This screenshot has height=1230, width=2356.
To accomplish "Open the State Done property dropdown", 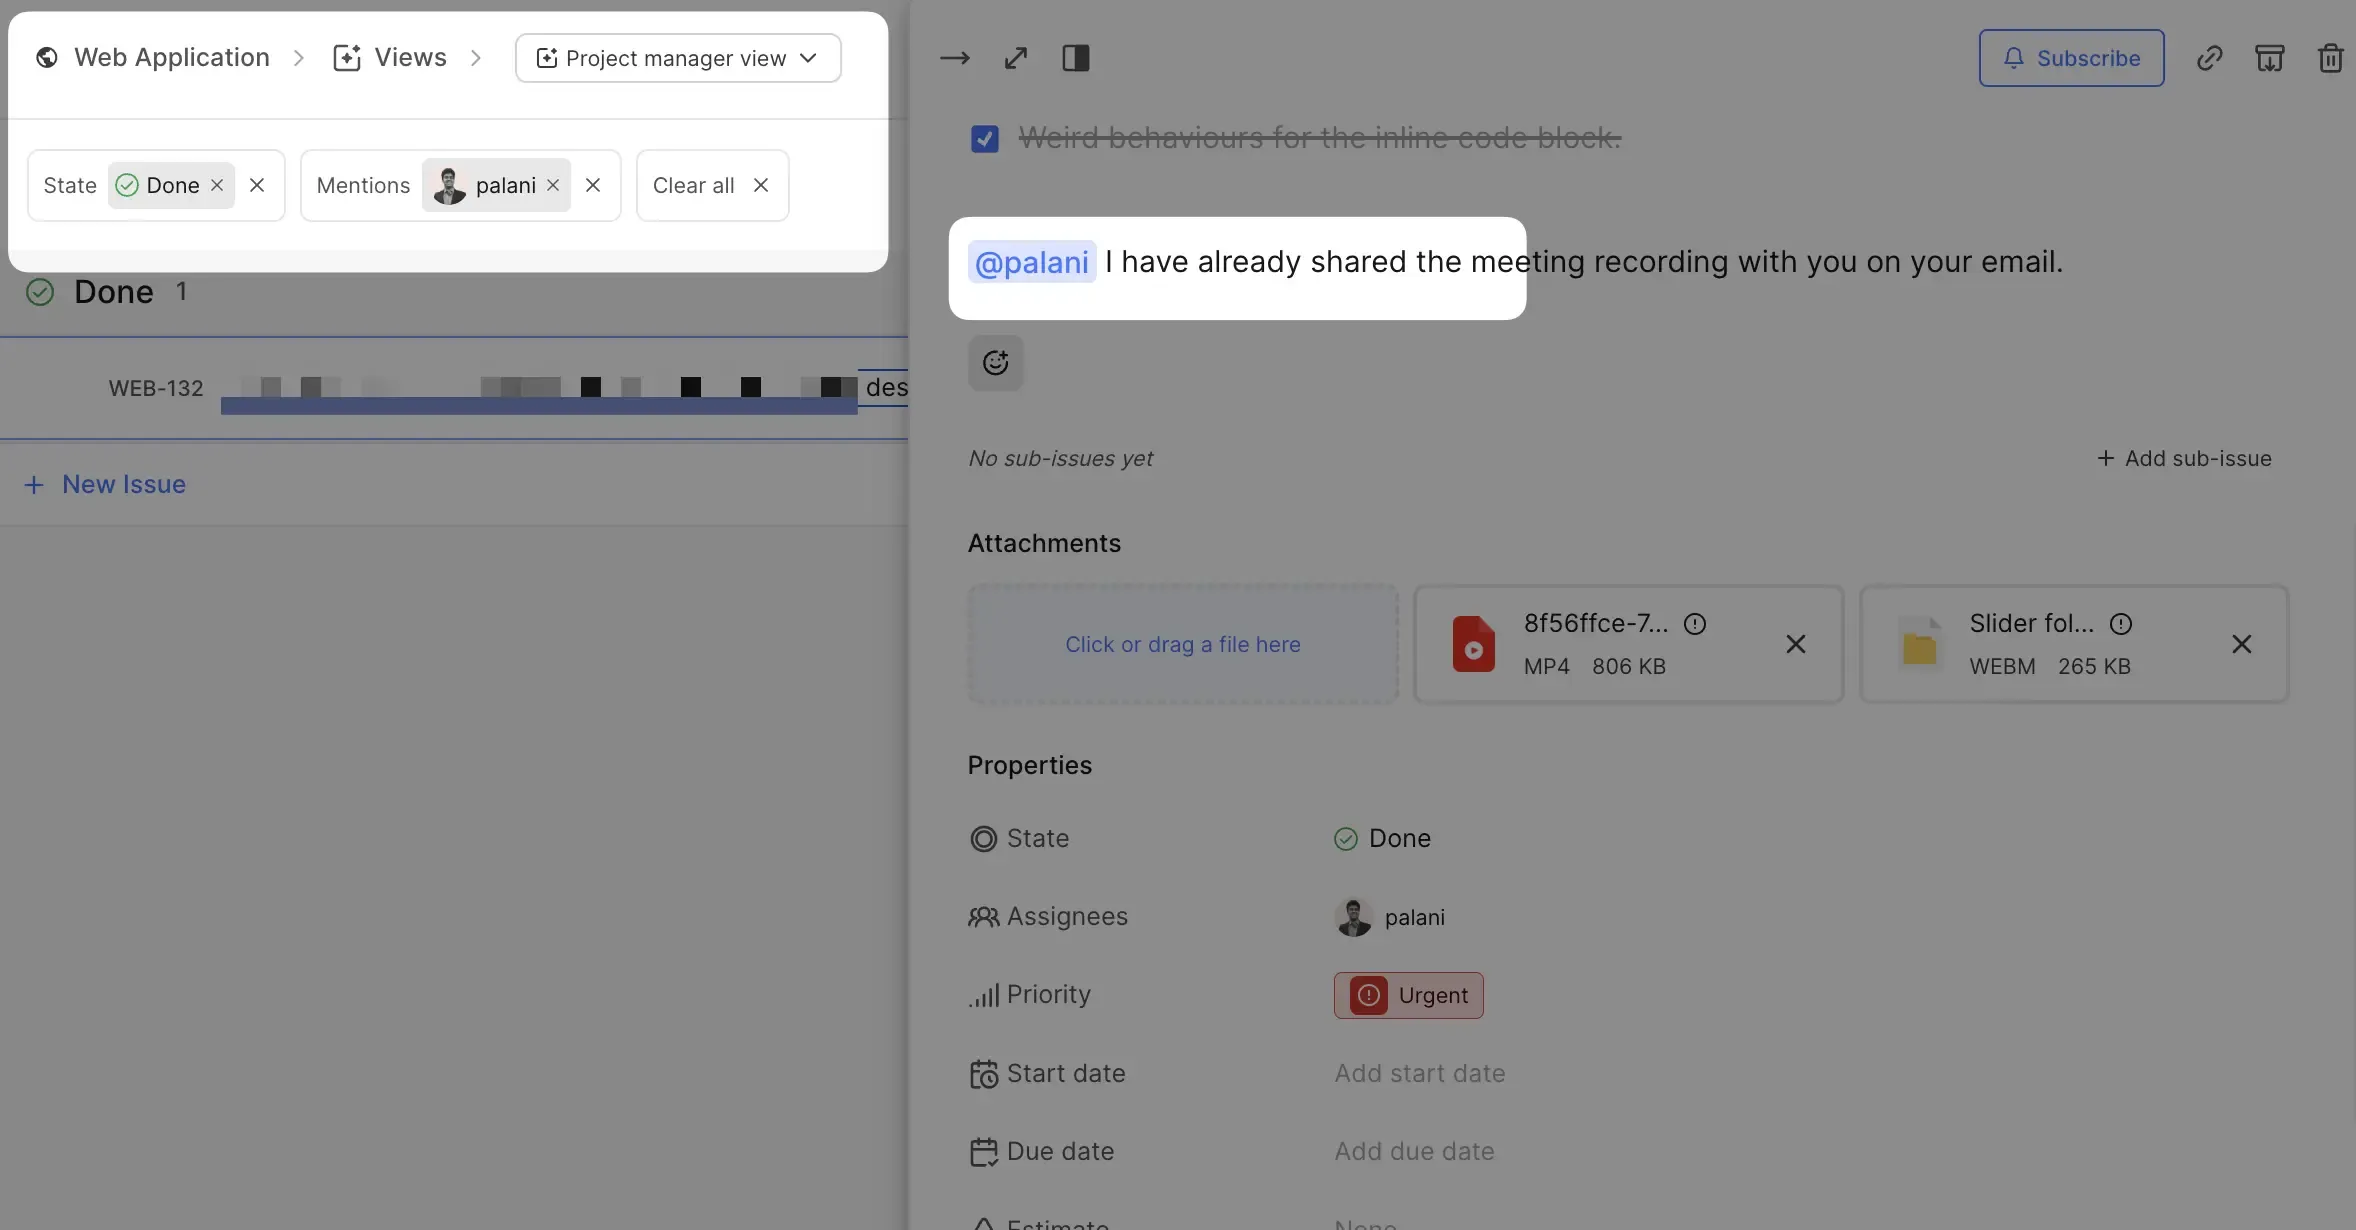I will pyautogui.click(x=1383, y=838).
